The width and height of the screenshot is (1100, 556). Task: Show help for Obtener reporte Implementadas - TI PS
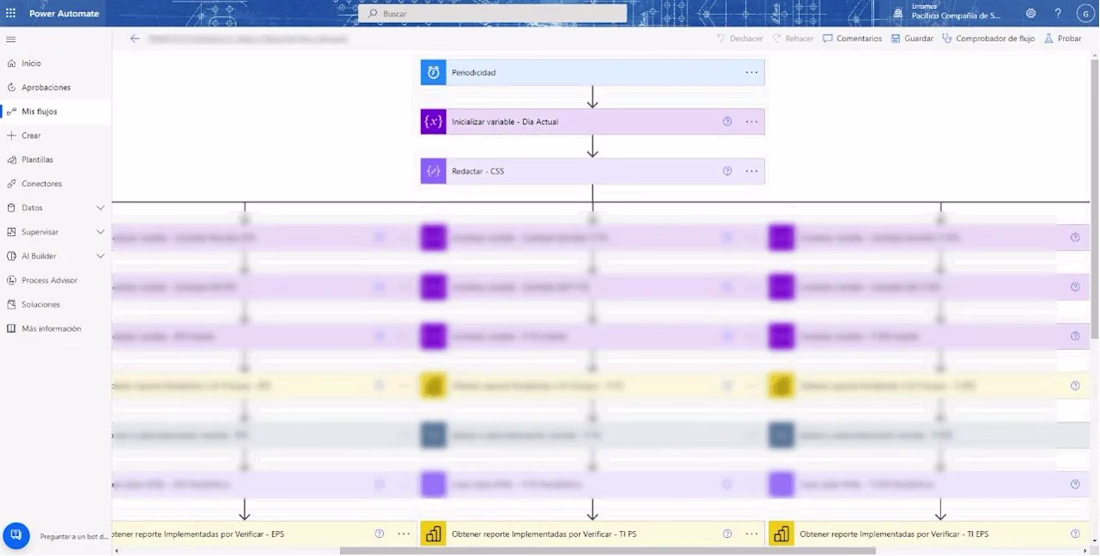727,534
